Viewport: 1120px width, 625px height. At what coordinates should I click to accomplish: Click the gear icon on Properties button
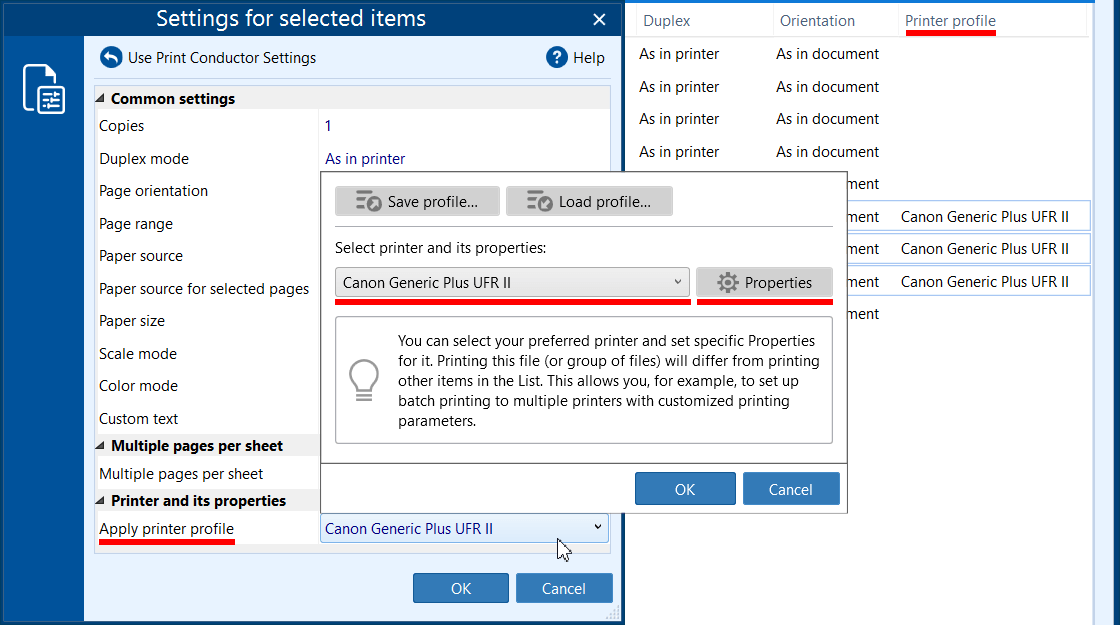pyautogui.click(x=728, y=283)
